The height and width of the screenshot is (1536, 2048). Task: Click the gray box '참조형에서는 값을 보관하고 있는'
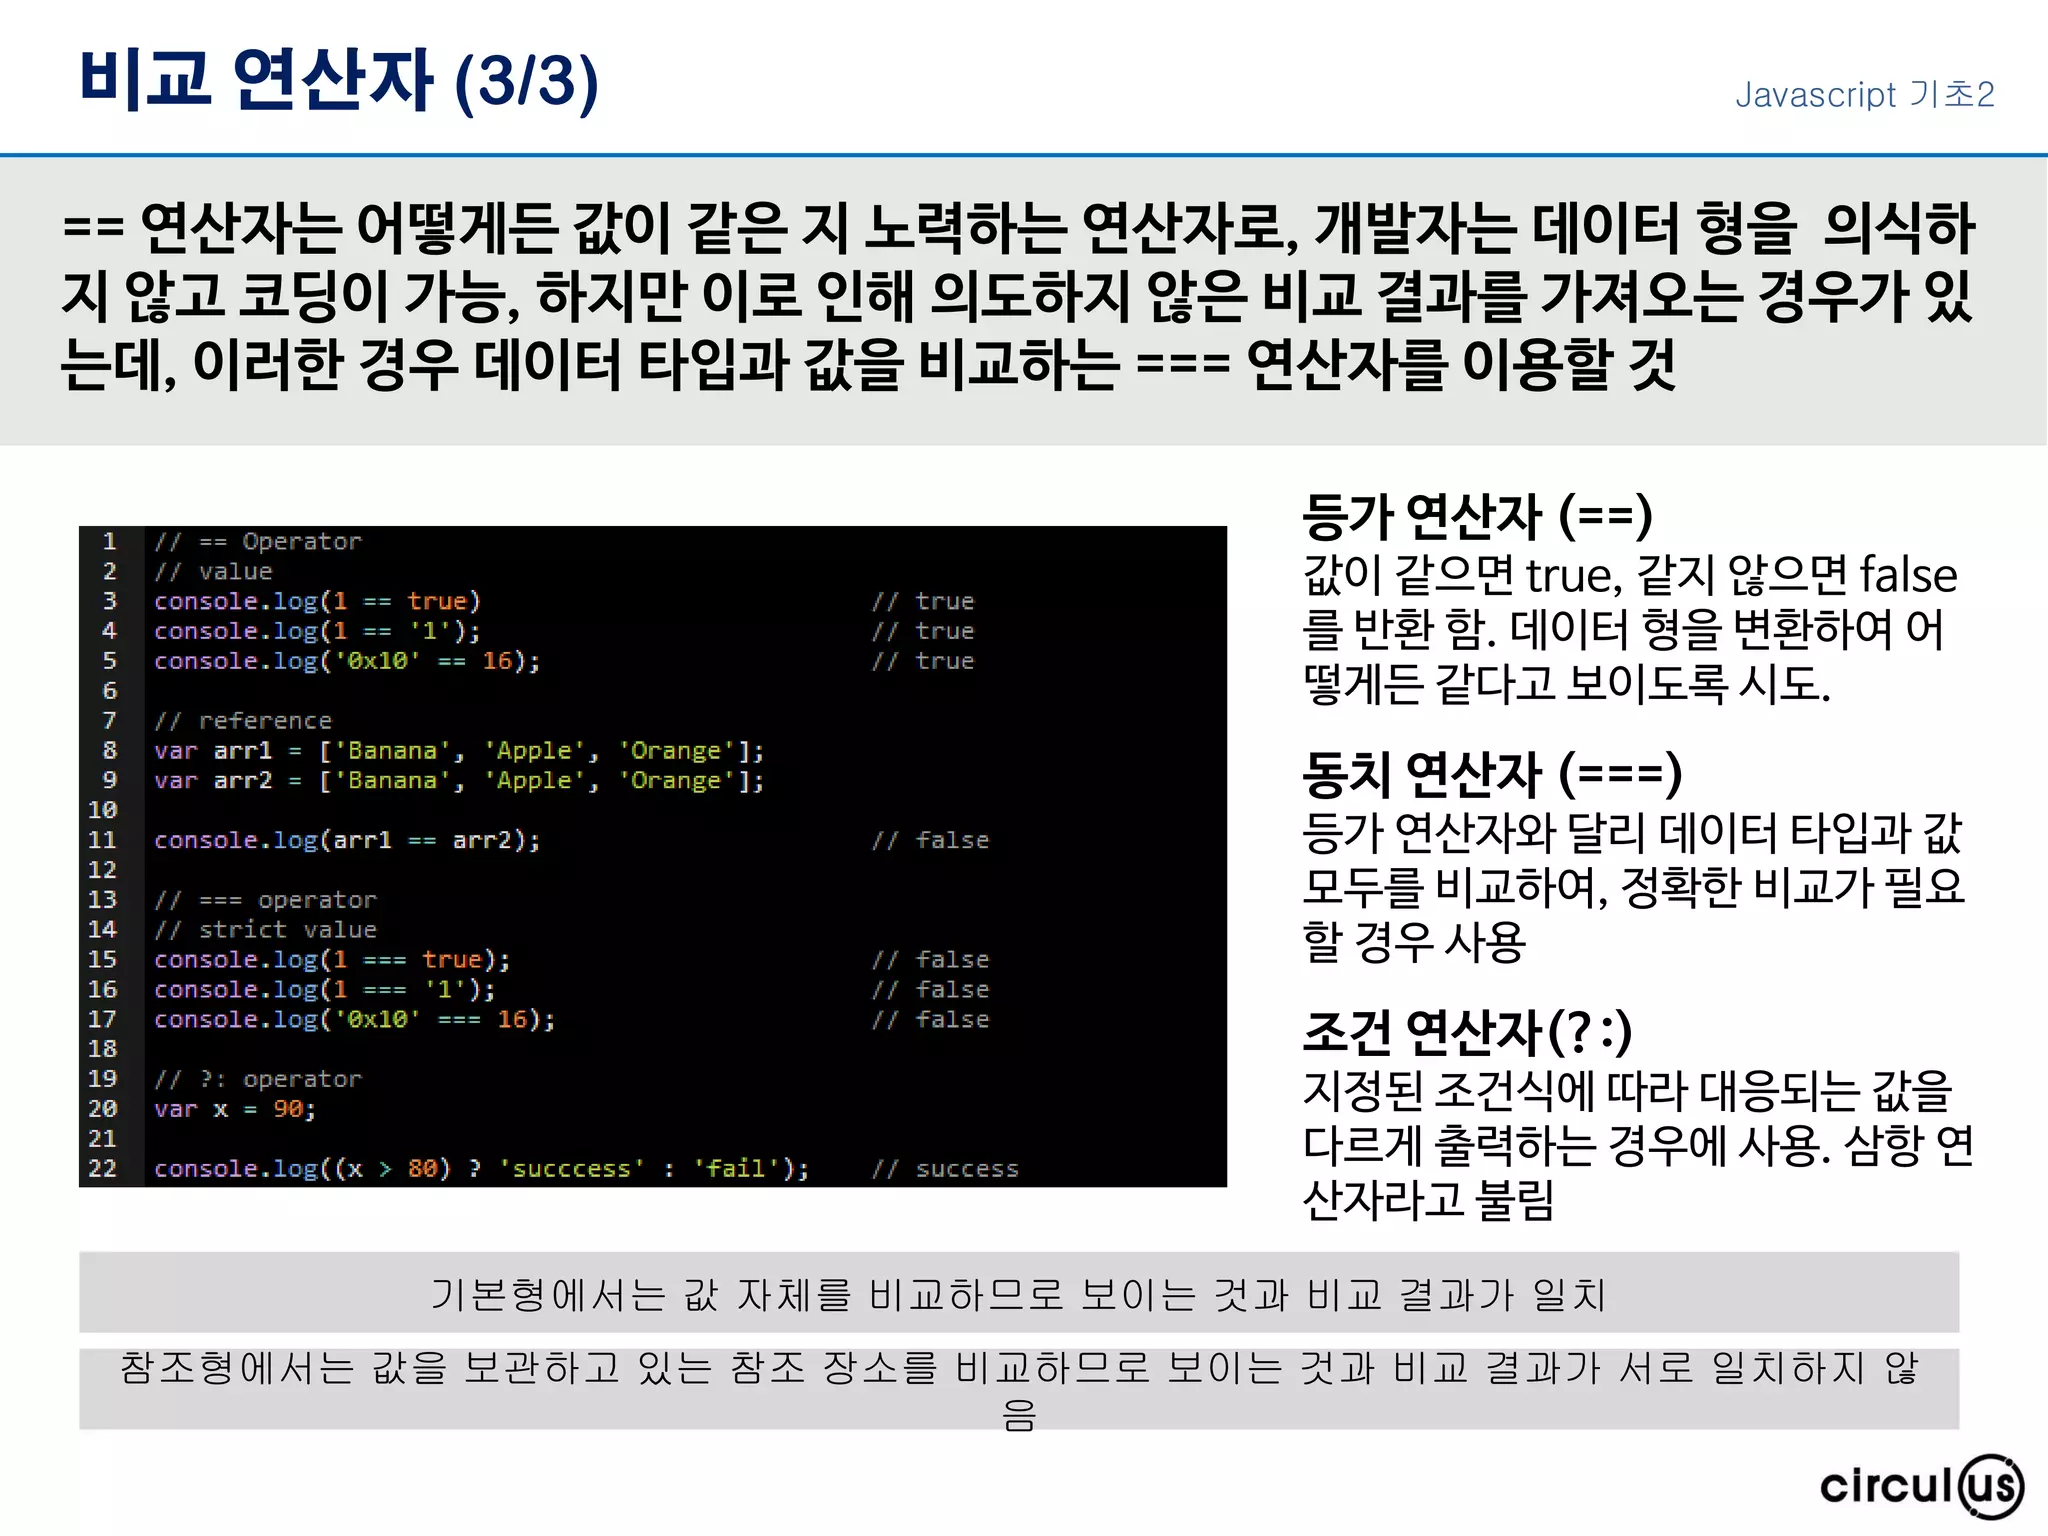[x=1019, y=1389]
